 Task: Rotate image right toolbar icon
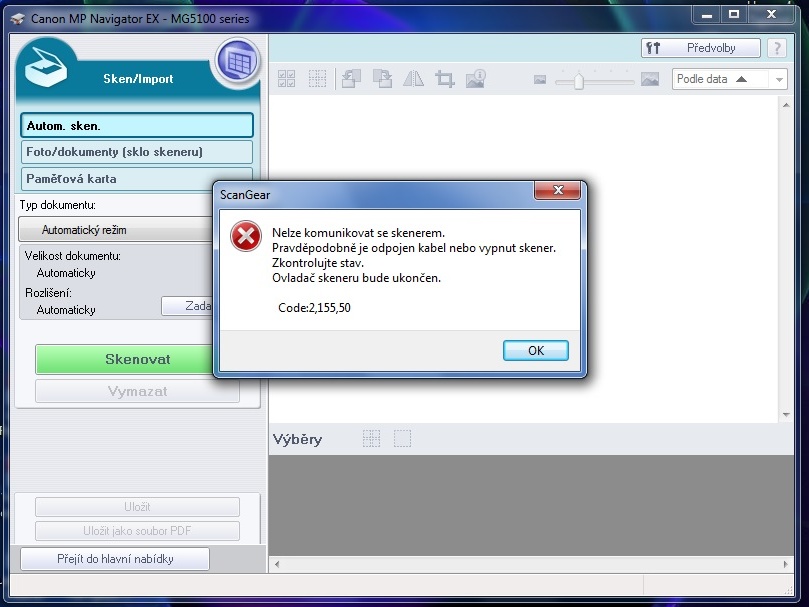(382, 79)
